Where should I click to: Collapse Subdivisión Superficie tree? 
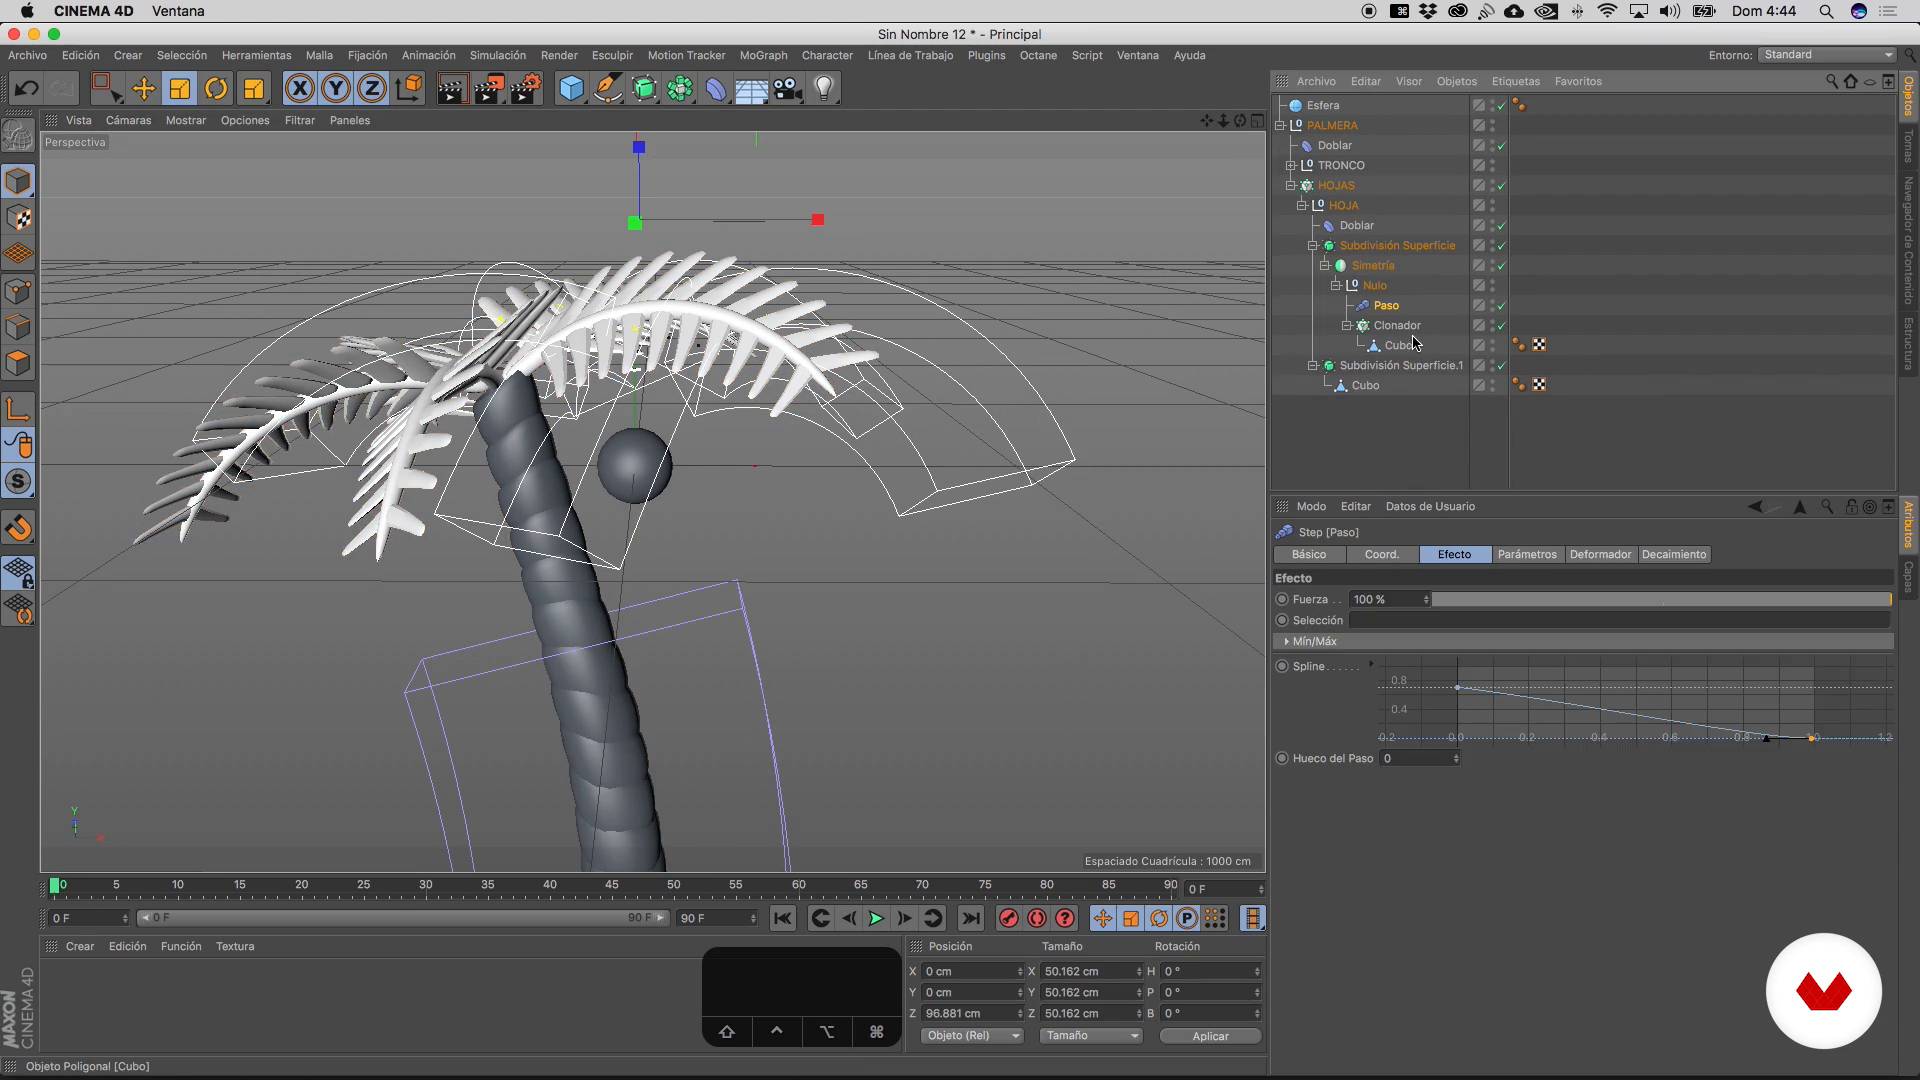pyautogui.click(x=1313, y=246)
